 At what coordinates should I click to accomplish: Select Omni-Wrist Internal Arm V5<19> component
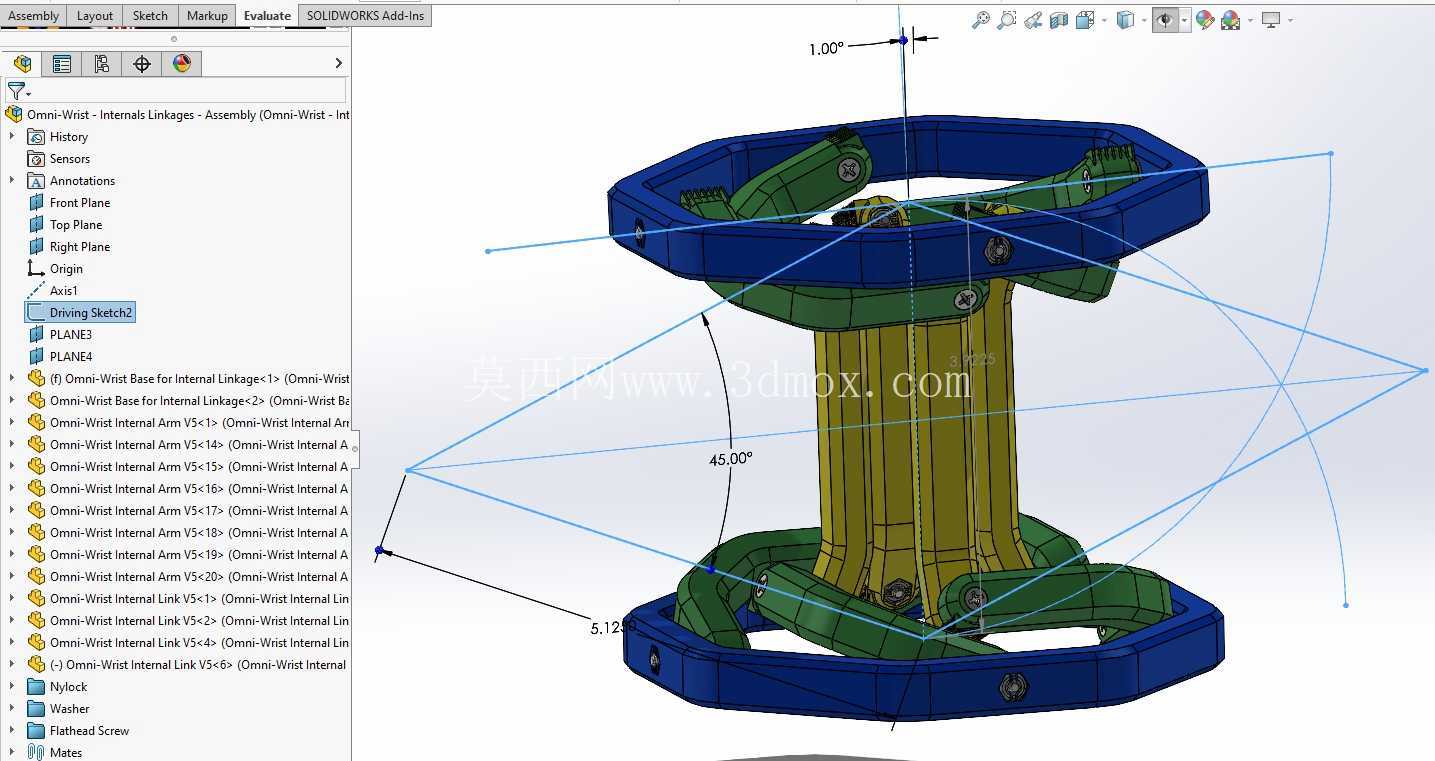click(x=199, y=555)
